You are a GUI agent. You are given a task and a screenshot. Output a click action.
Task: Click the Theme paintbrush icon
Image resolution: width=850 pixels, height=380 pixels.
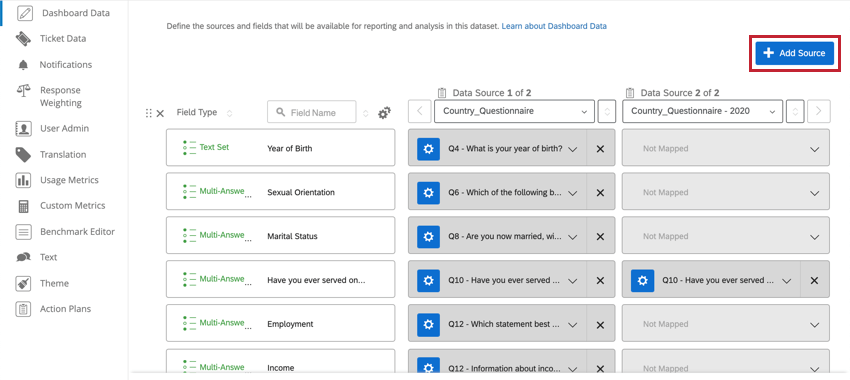23,283
